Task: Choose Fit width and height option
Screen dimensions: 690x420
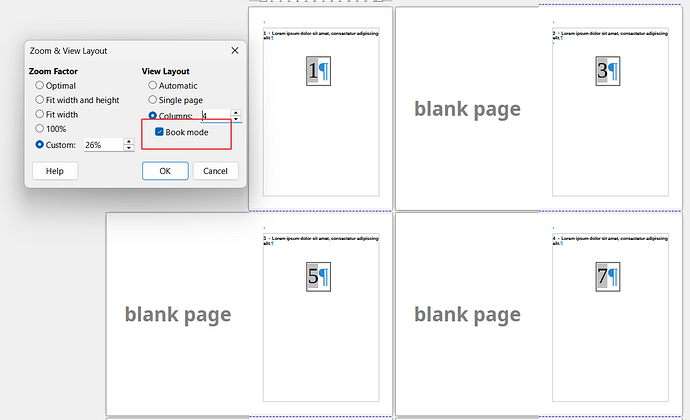Action: 40,100
